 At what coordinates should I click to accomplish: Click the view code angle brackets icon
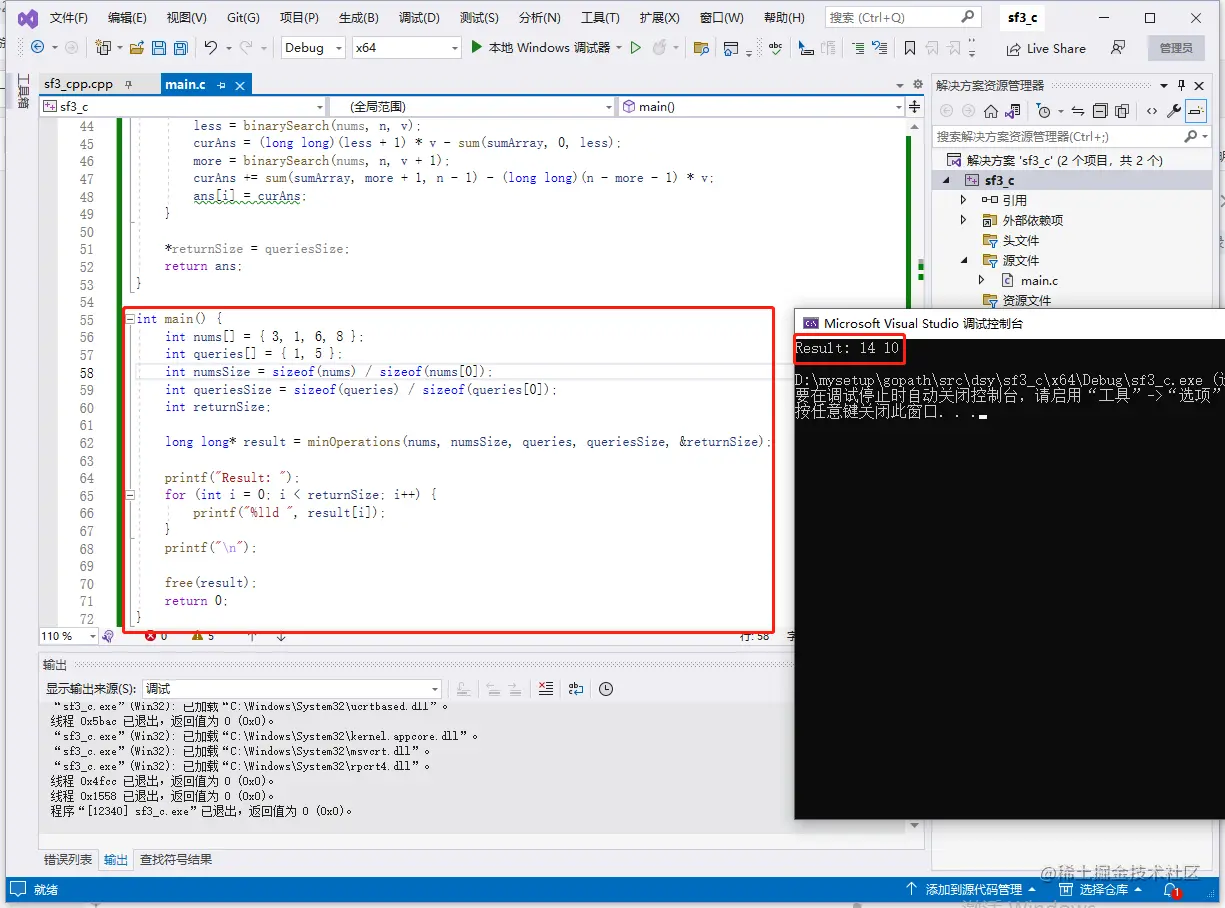click(x=1151, y=111)
